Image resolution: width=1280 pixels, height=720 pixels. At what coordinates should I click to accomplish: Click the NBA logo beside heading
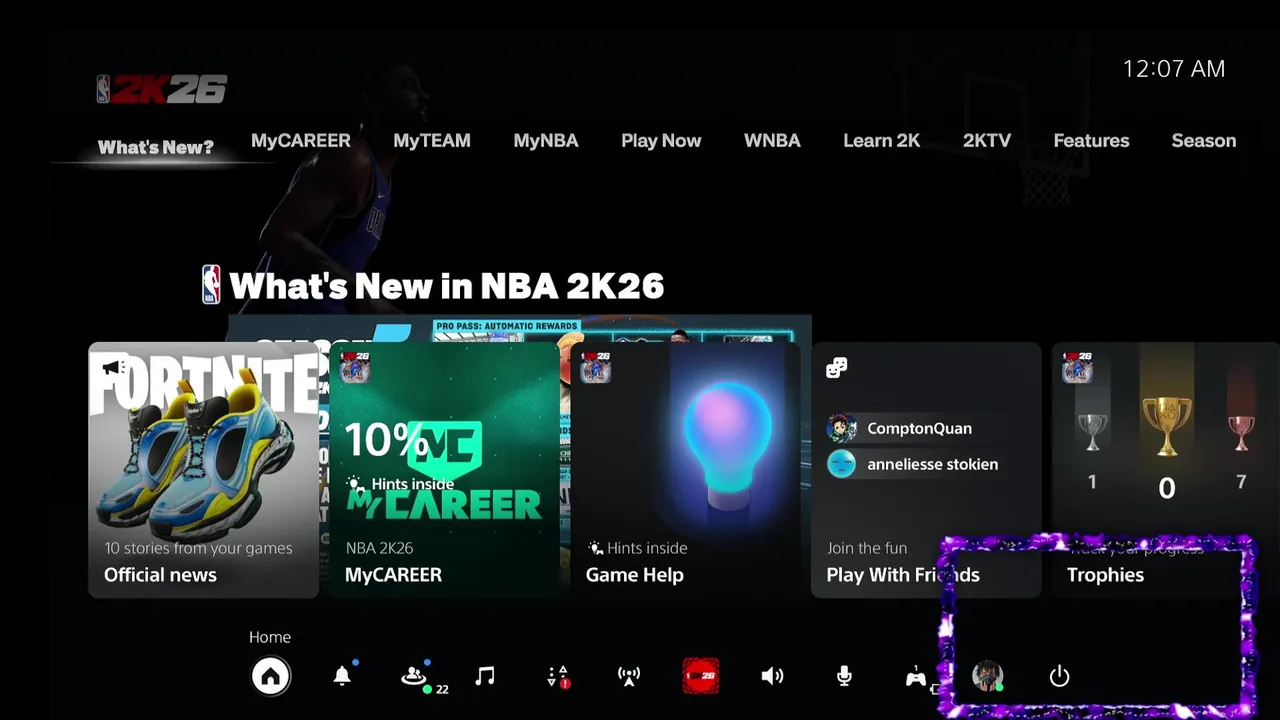[211, 285]
